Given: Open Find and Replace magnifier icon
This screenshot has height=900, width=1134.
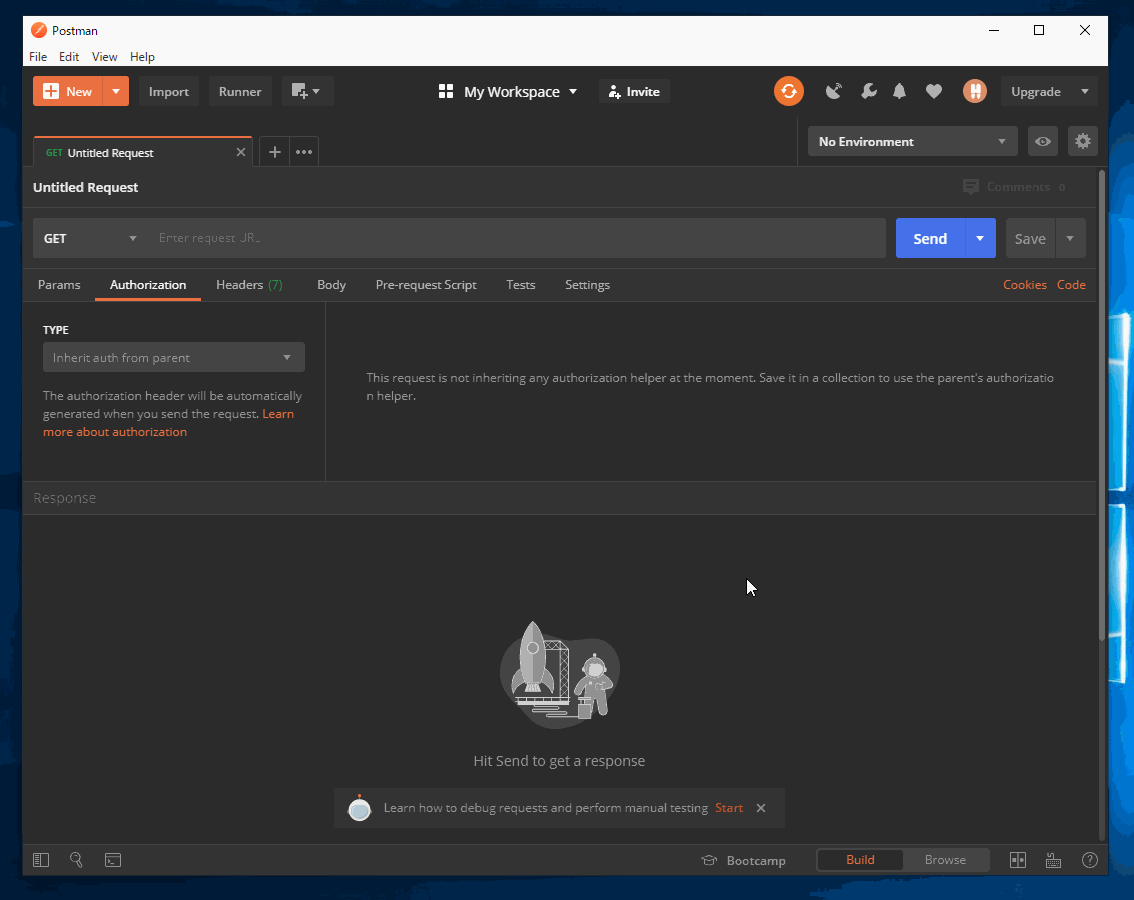Looking at the screenshot, I should (76, 859).
